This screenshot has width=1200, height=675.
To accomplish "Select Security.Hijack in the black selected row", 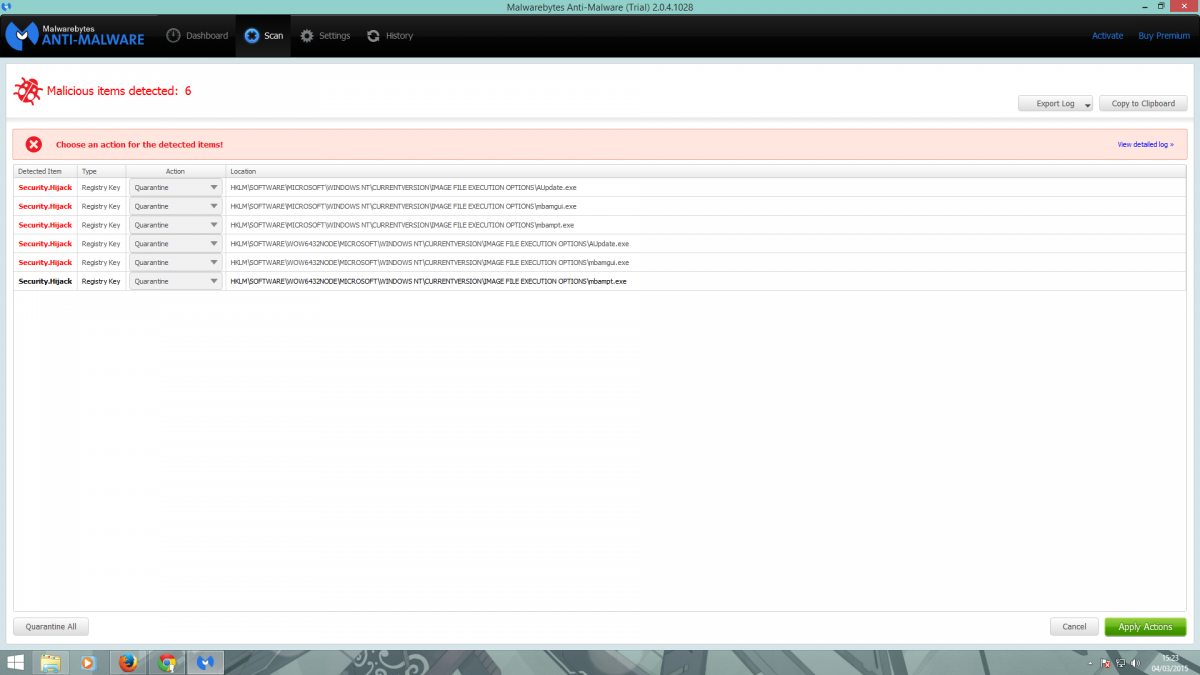I will [45, 282].
